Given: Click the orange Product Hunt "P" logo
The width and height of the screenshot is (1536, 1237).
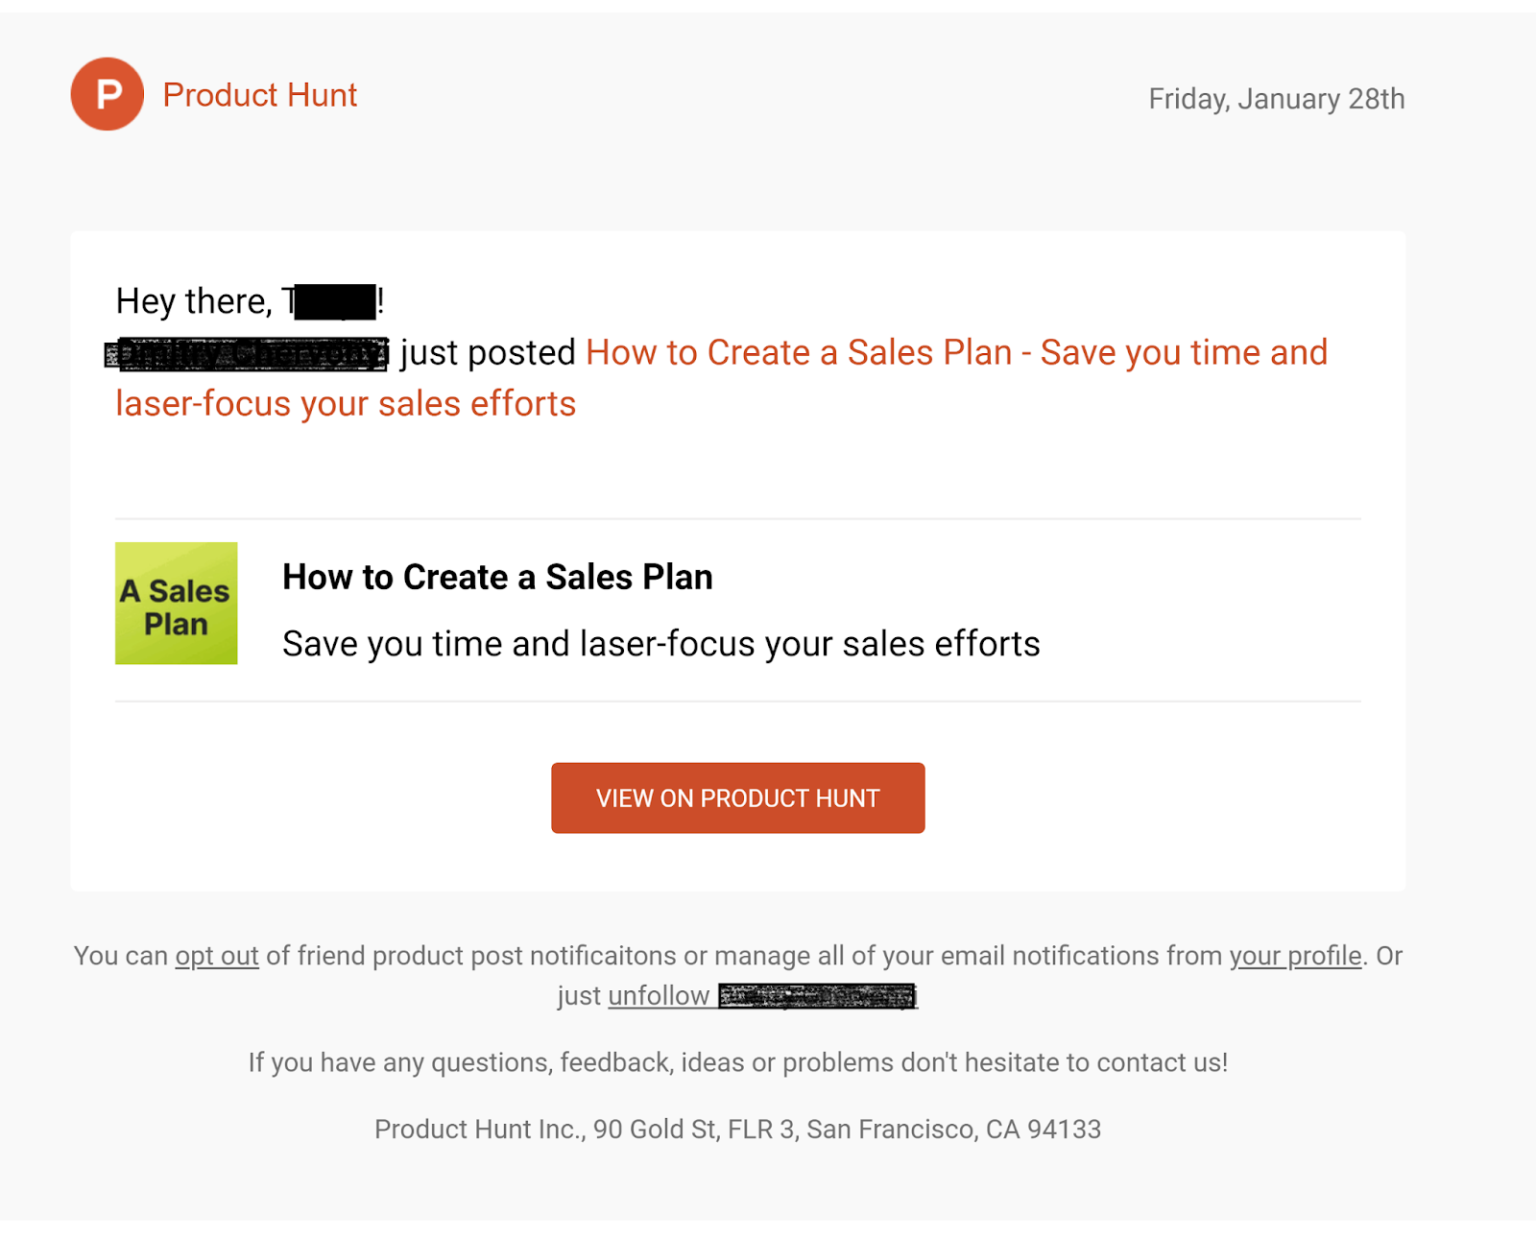Looking at the screenshot, I should pyautogui.click(x=107, y=94).
